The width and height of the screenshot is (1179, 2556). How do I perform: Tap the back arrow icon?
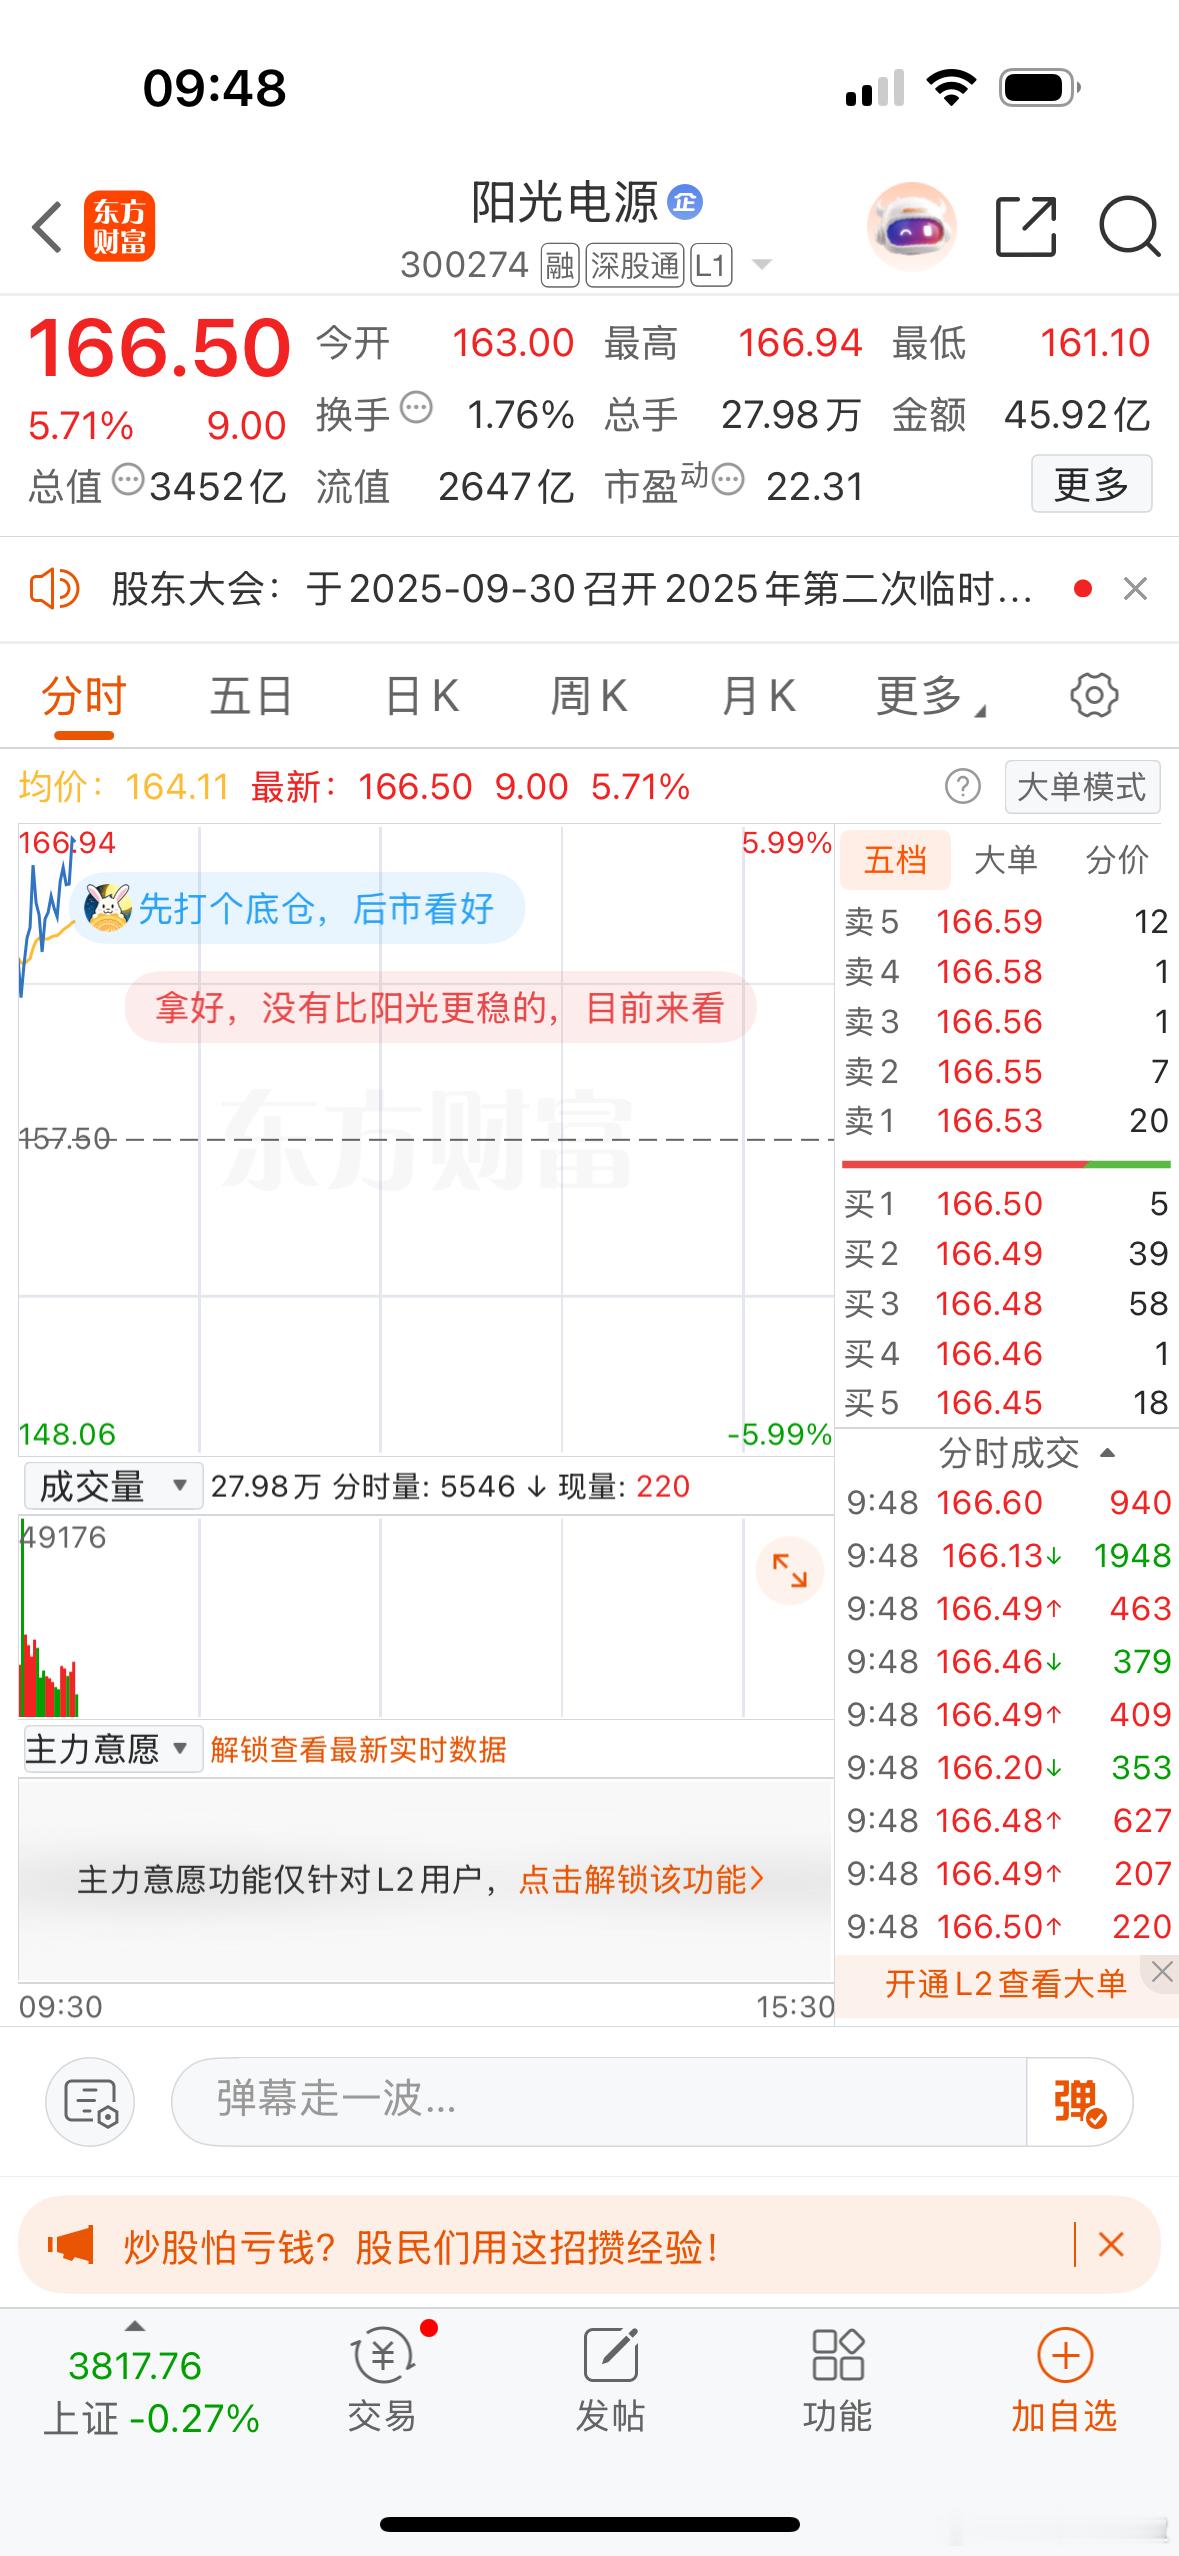tap(48, 227)
